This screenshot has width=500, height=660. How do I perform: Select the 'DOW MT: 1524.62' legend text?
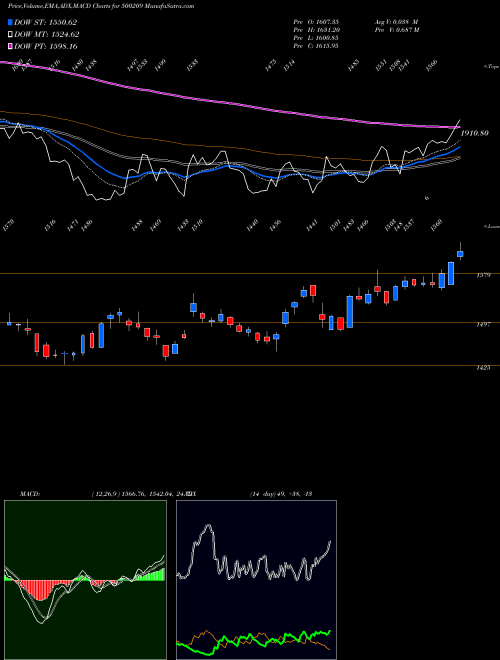click(x=47, y=35)
